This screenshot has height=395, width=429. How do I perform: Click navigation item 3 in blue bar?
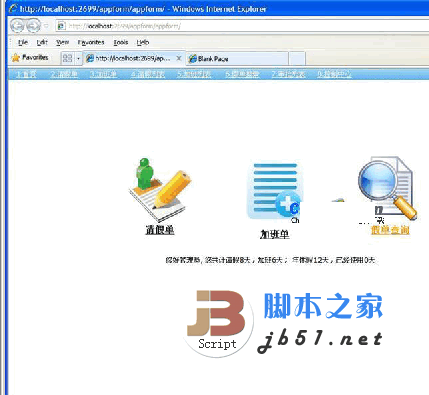[103, 74]
